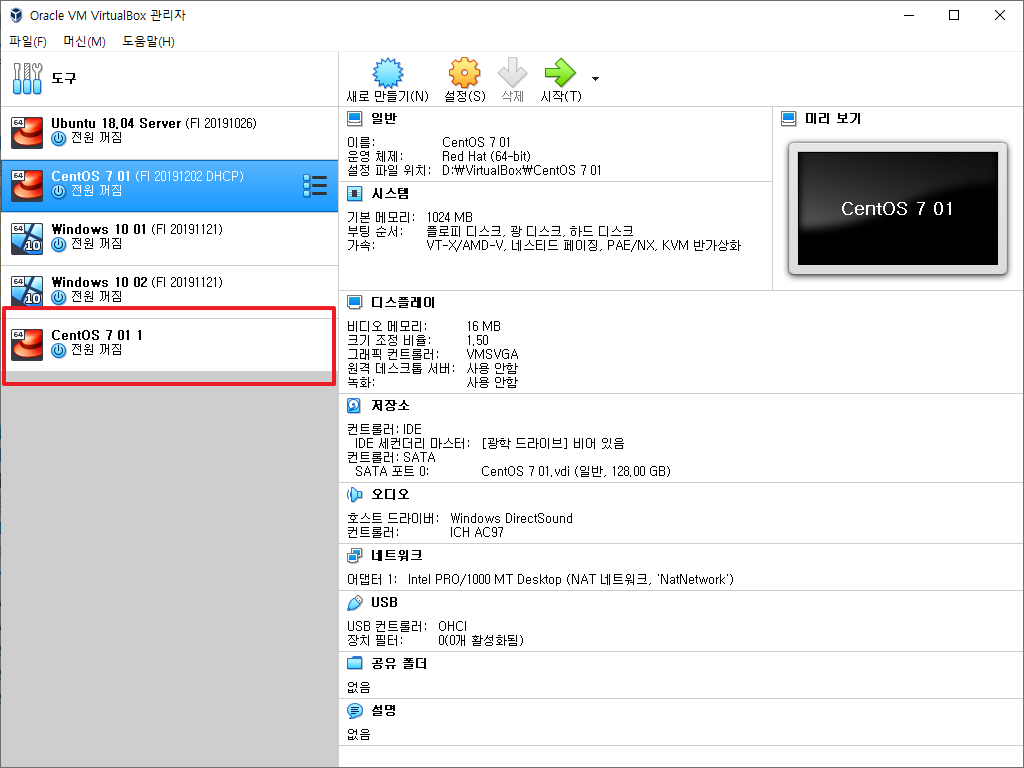Click the 호스트 드라이버 Windows DirectSound value
The height and width of the screenshot is (768, 1024).
tap(511, 519)
